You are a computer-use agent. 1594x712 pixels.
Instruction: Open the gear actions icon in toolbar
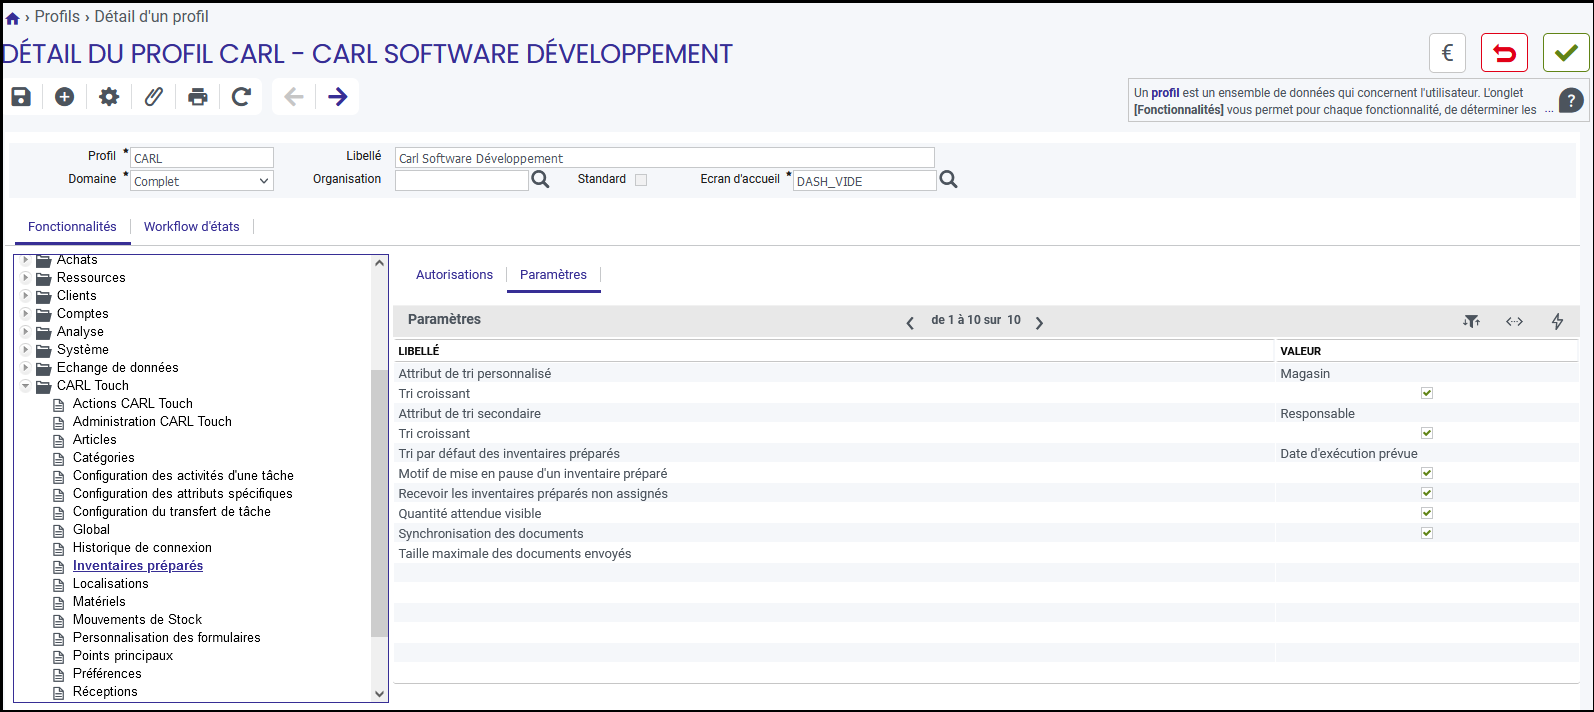[x=109, y=96]
